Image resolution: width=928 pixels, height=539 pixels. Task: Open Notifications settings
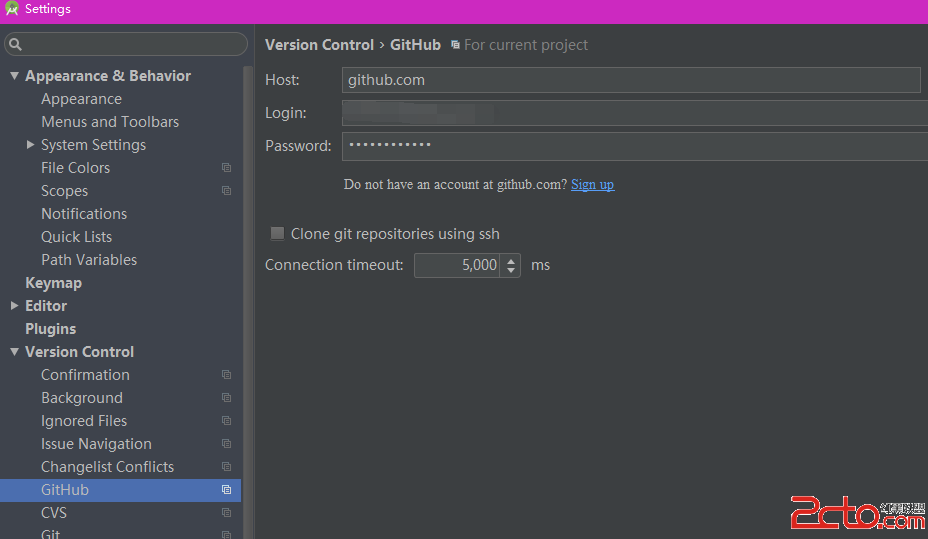coord(84,214)
